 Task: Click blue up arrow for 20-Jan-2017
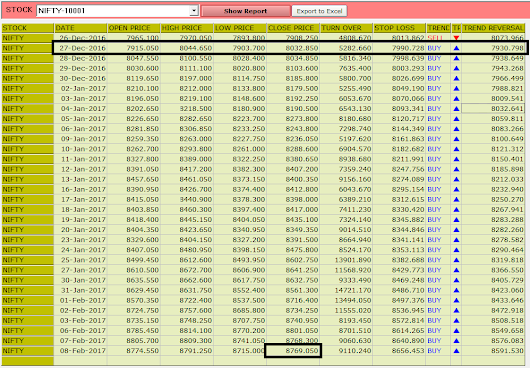[456, 230]
